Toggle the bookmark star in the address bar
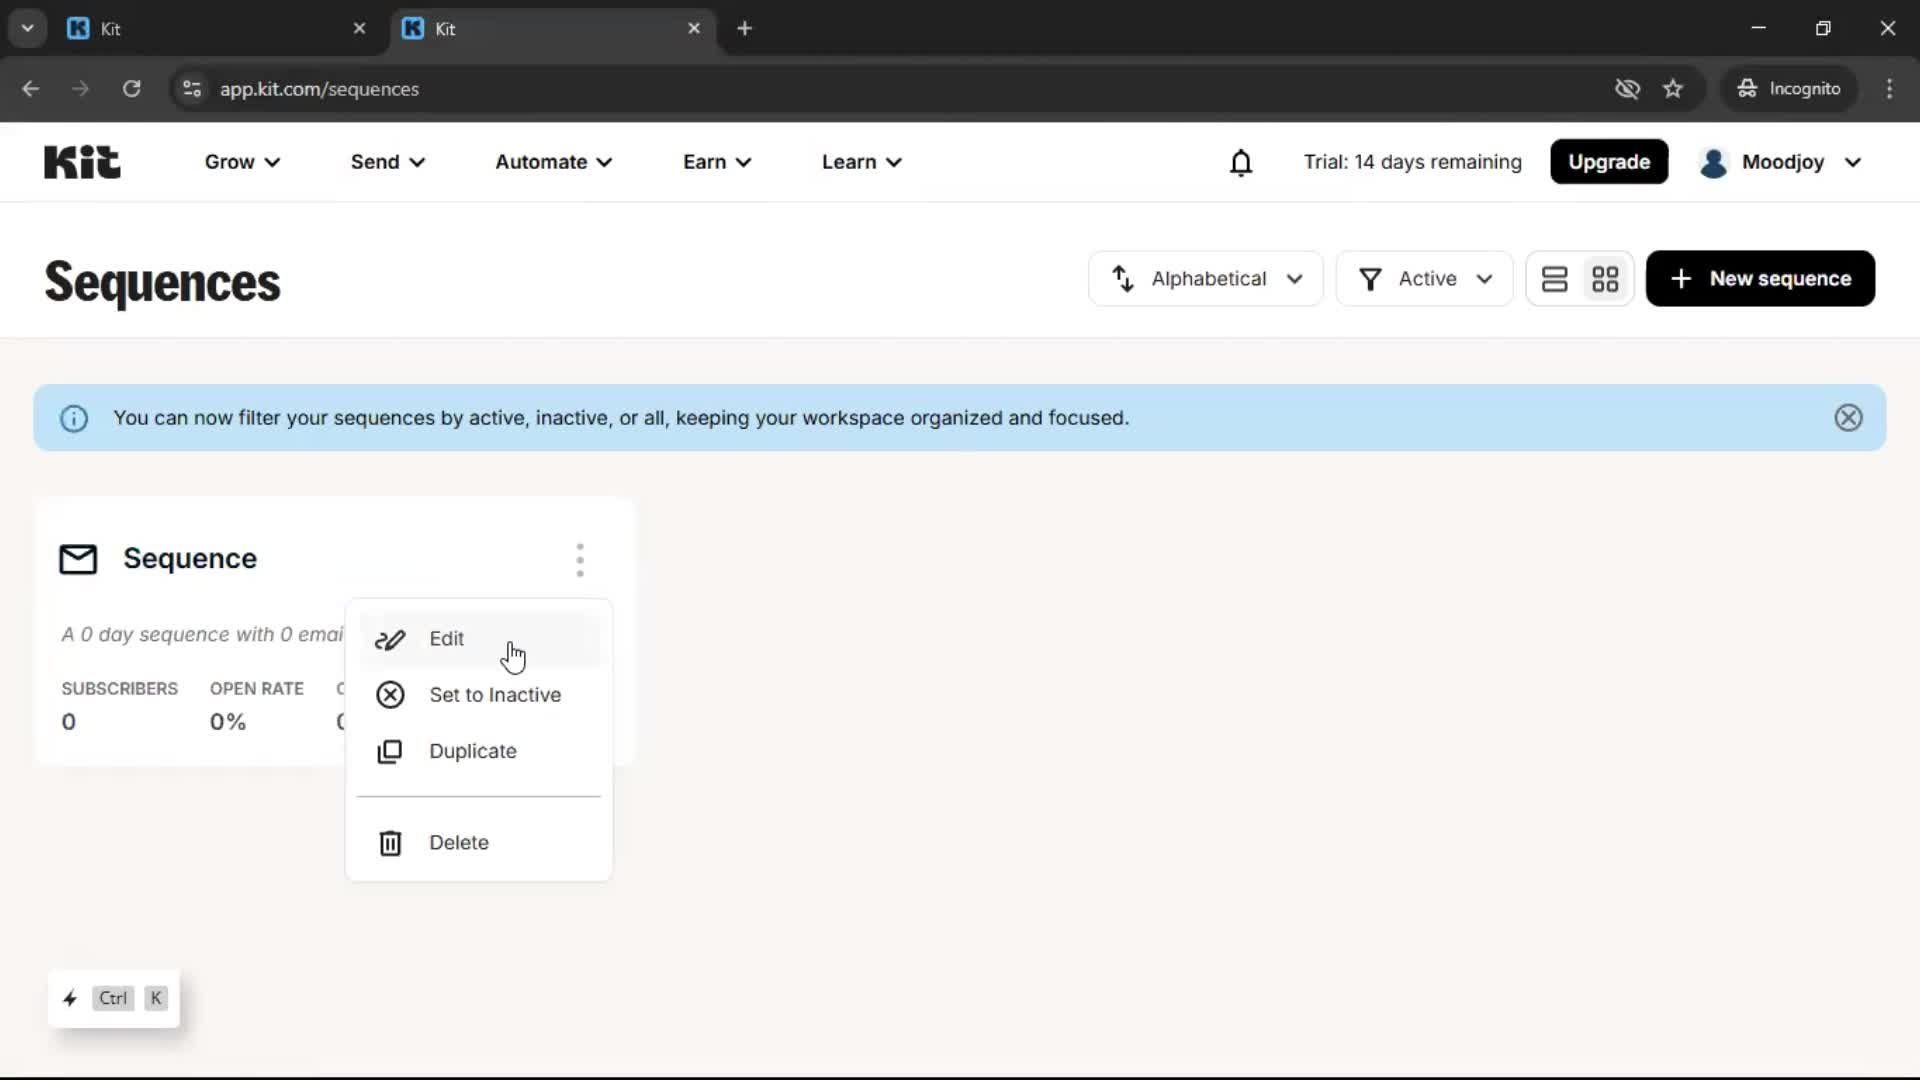1920x1080 pixels. 1673,88
